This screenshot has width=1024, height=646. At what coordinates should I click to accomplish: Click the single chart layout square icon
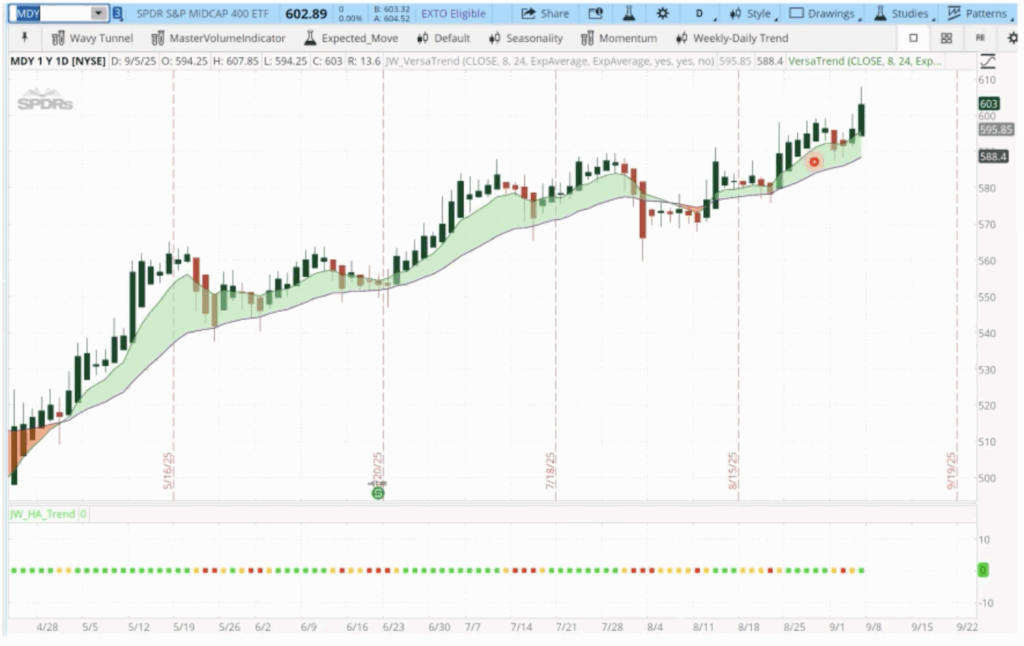(x=913, y=38)
